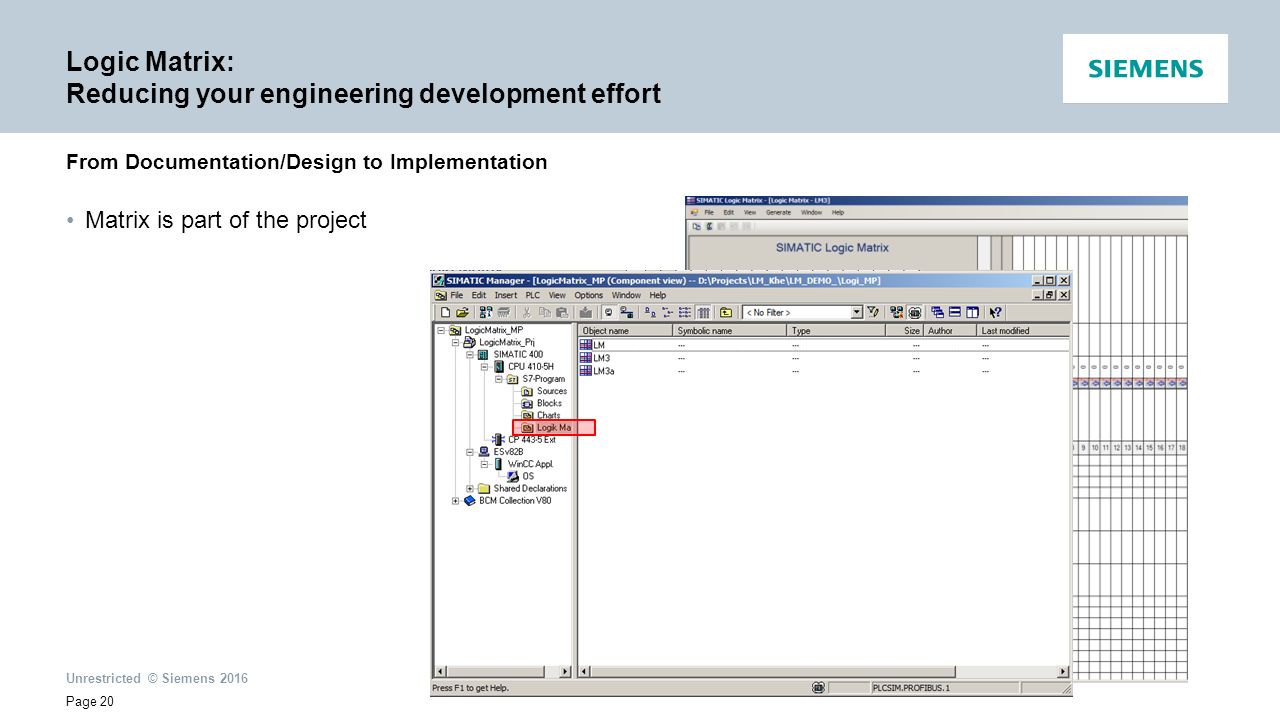Collapse the CPU 410-5H tree node

click(x=485, y=366)
